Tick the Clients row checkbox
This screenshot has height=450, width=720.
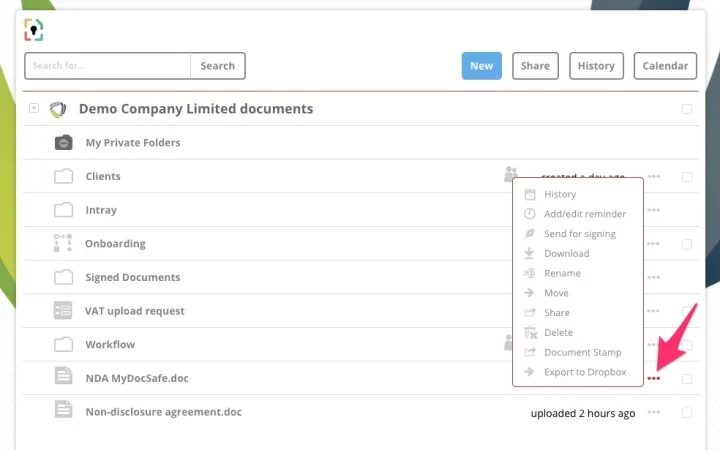click(x=687, y=177)
